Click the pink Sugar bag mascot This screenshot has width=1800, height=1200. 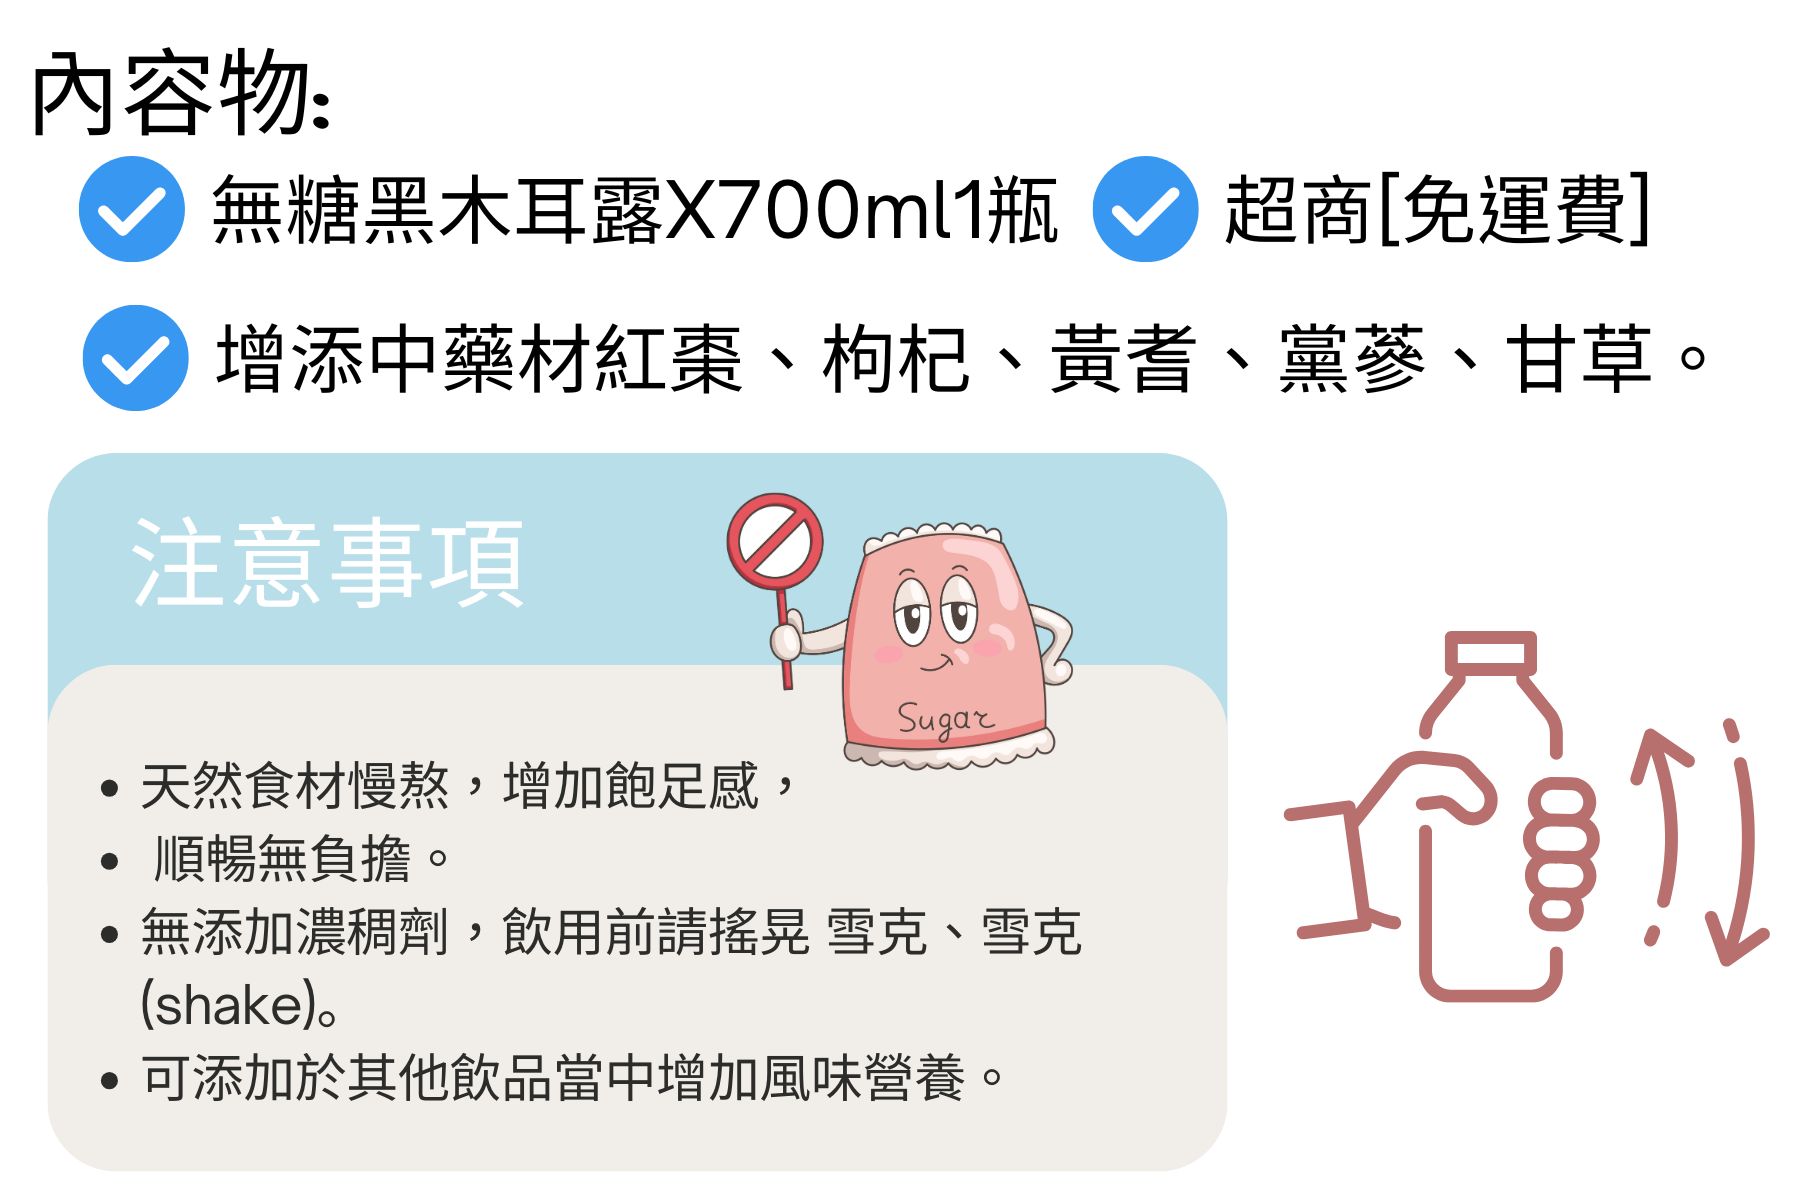click(x=945, y=645)
